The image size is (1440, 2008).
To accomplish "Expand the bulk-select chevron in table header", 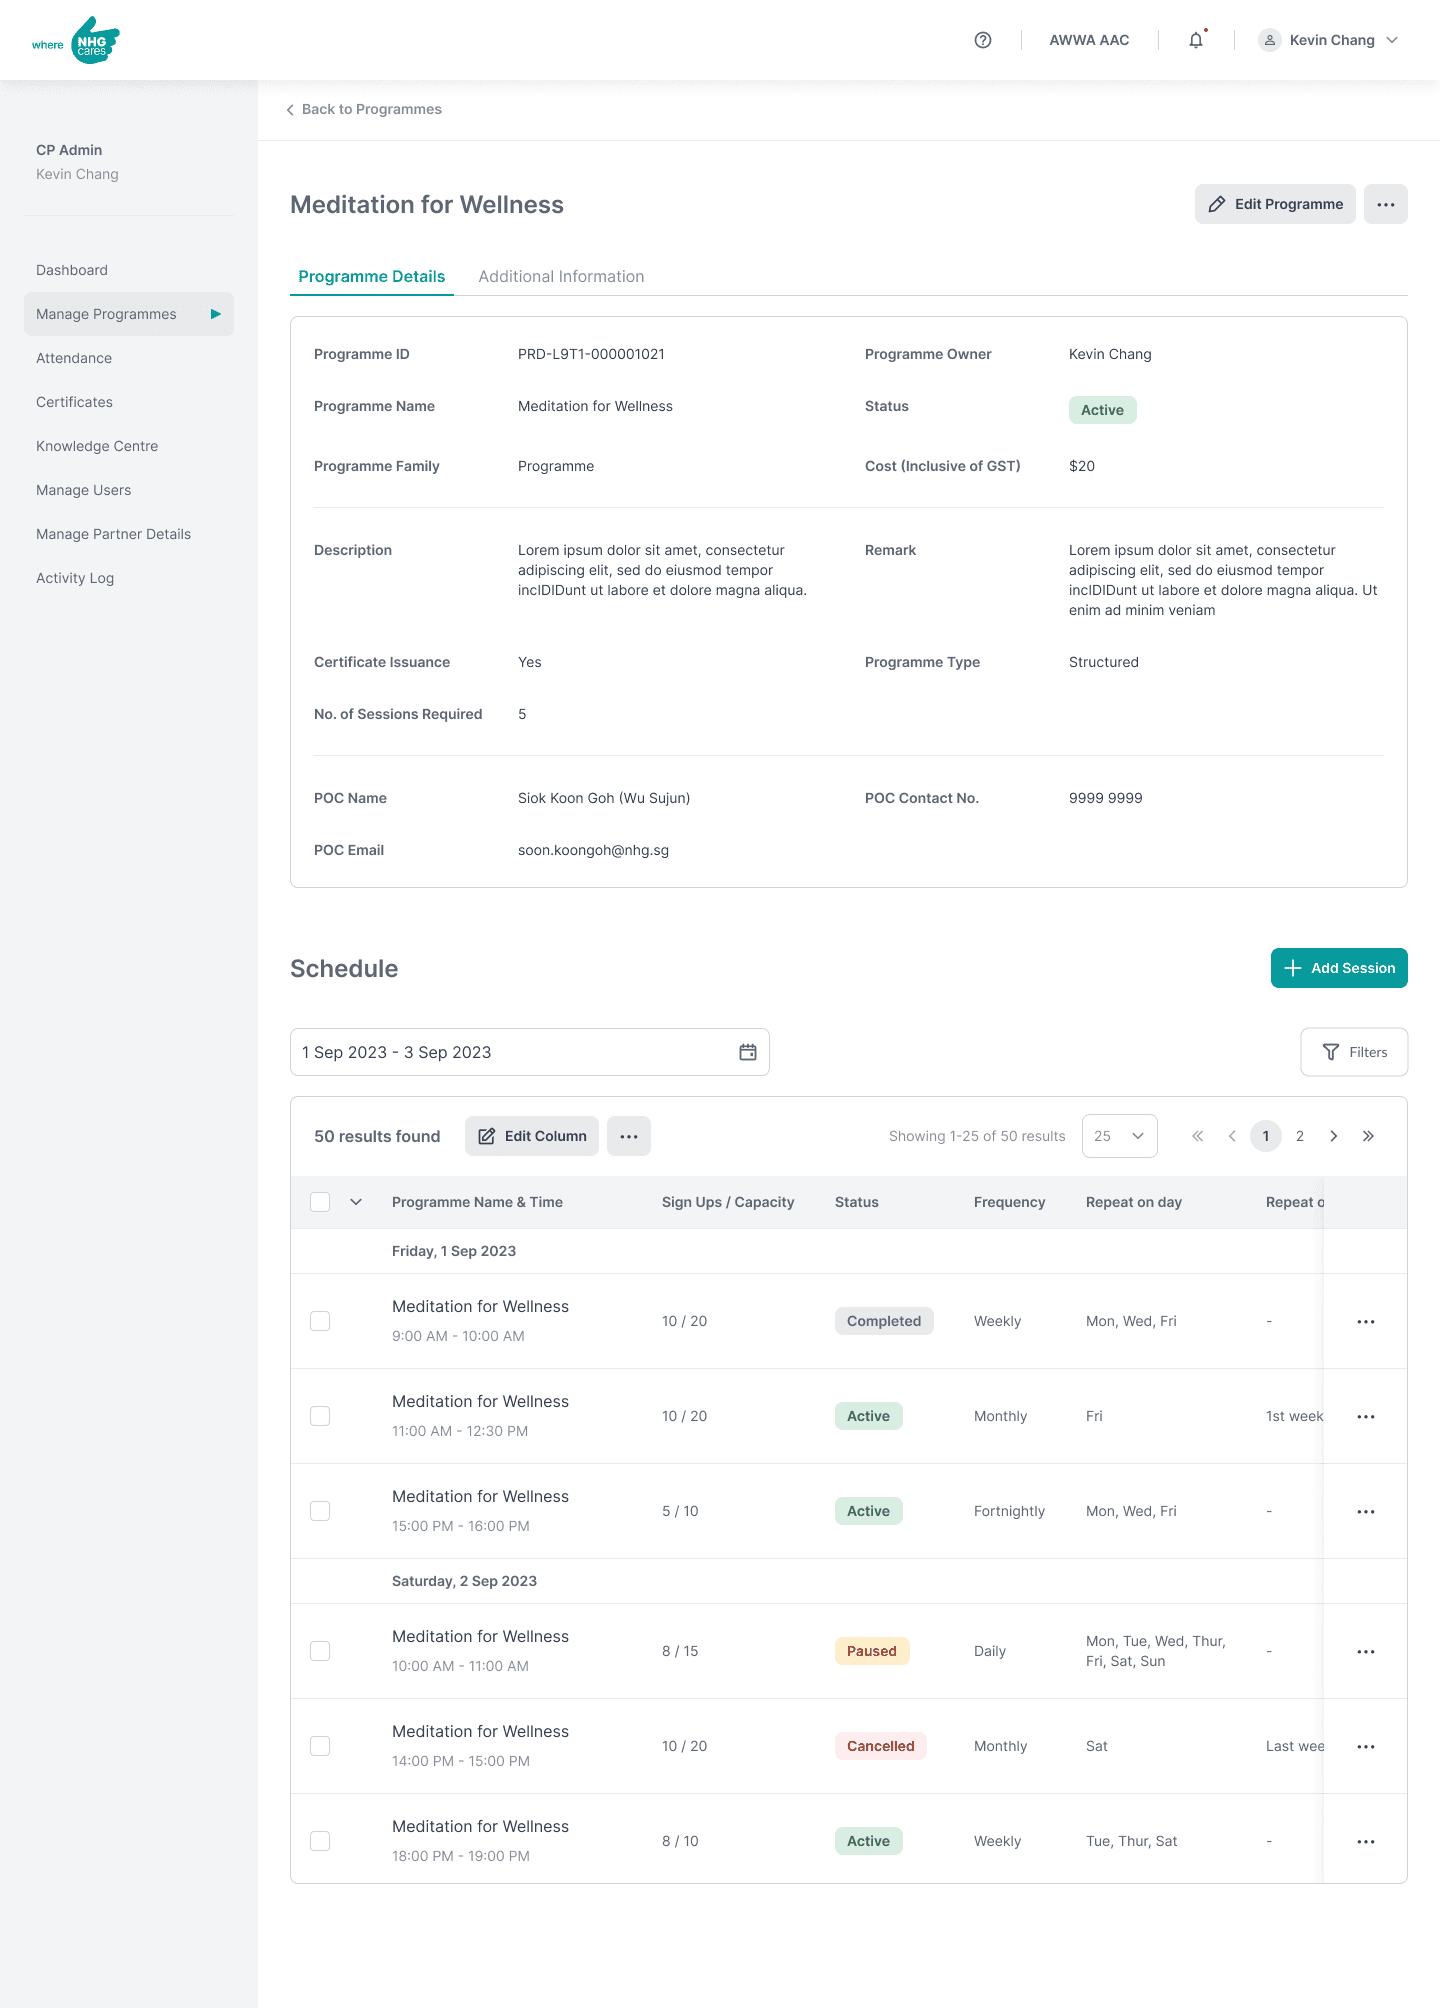I will (x=356, y=1202).
